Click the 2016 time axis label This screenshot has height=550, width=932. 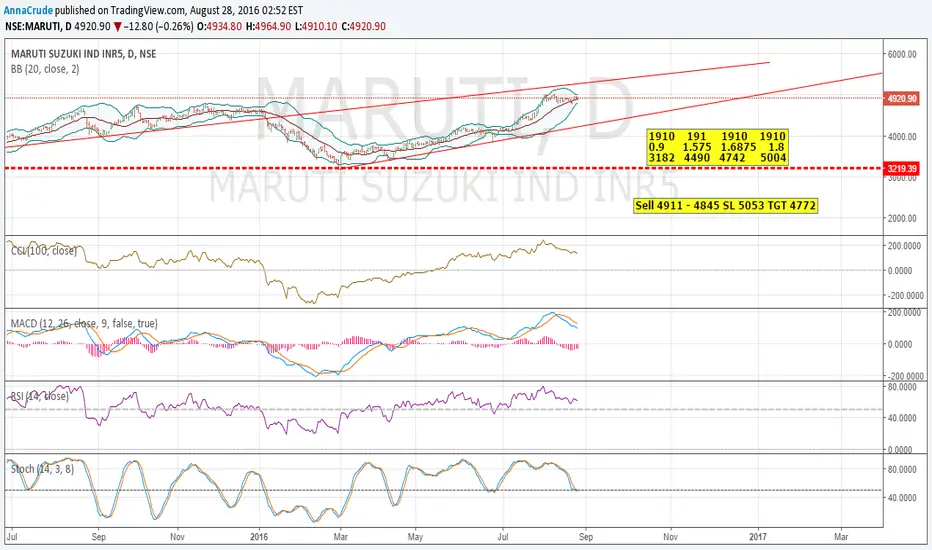[259, 537]
